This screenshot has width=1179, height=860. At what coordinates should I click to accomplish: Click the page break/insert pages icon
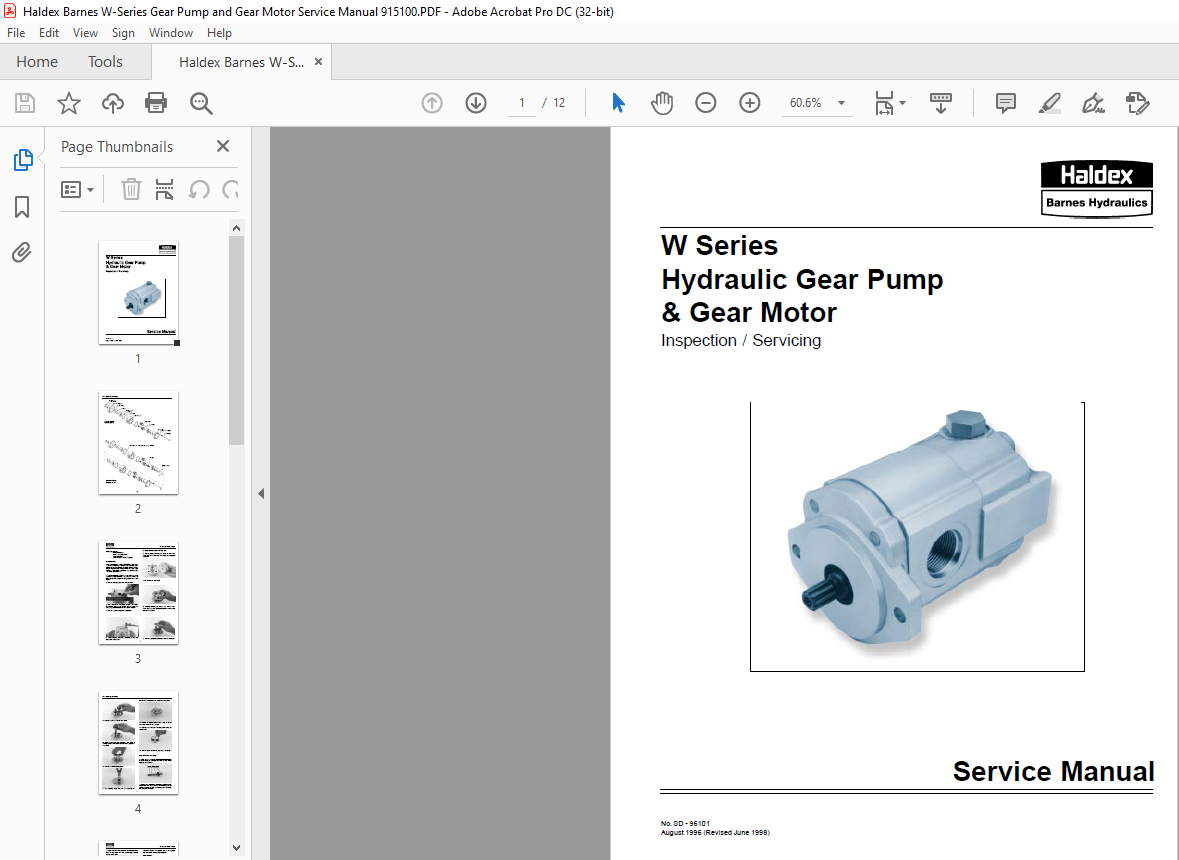tap(164, 189)
